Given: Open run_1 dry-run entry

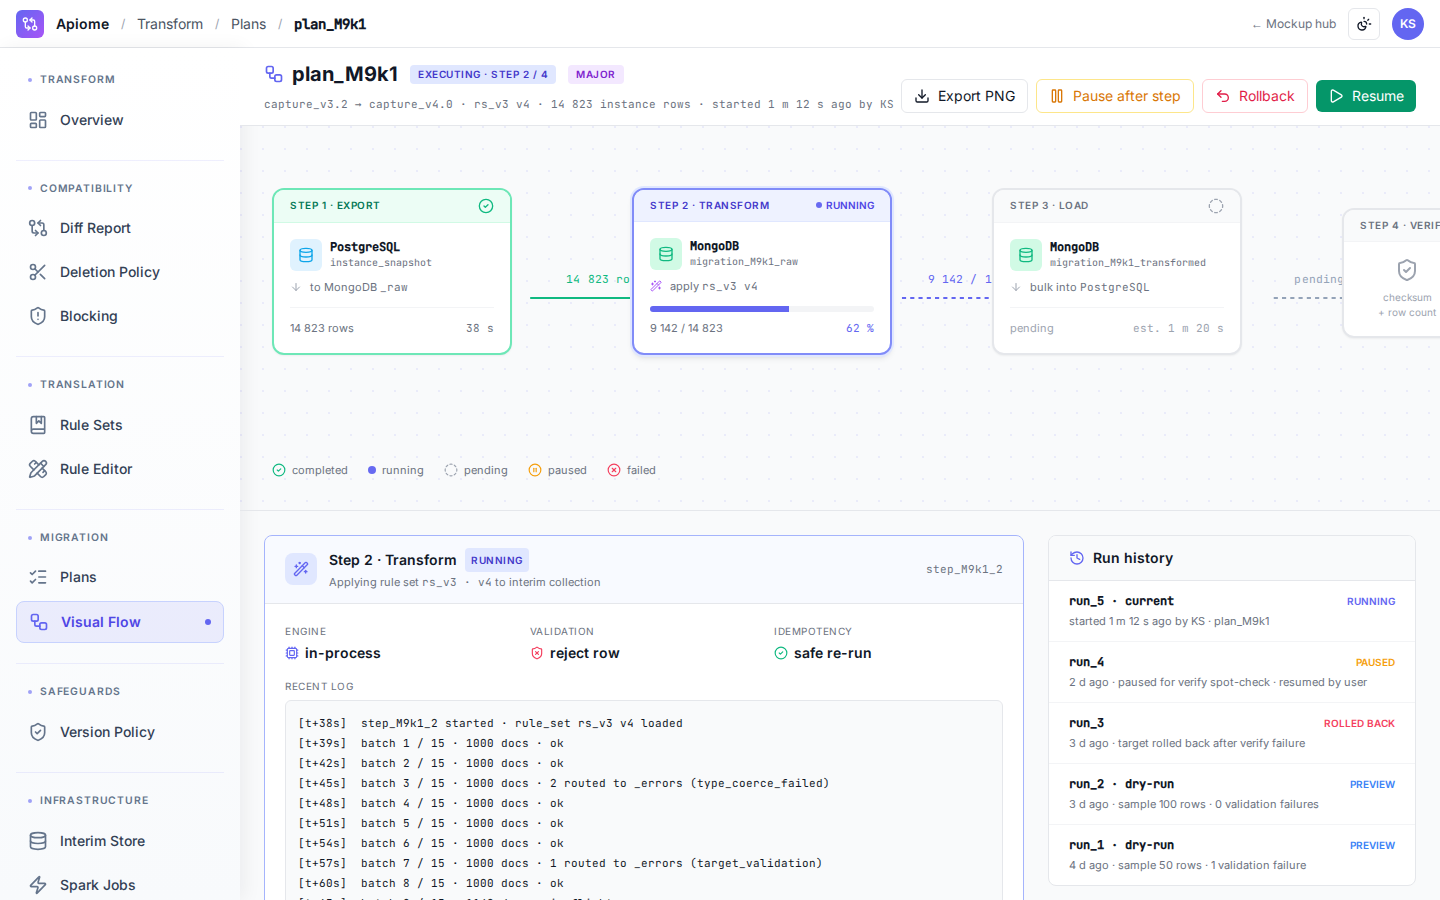Looking at the screenshot, I should 1232,855.
